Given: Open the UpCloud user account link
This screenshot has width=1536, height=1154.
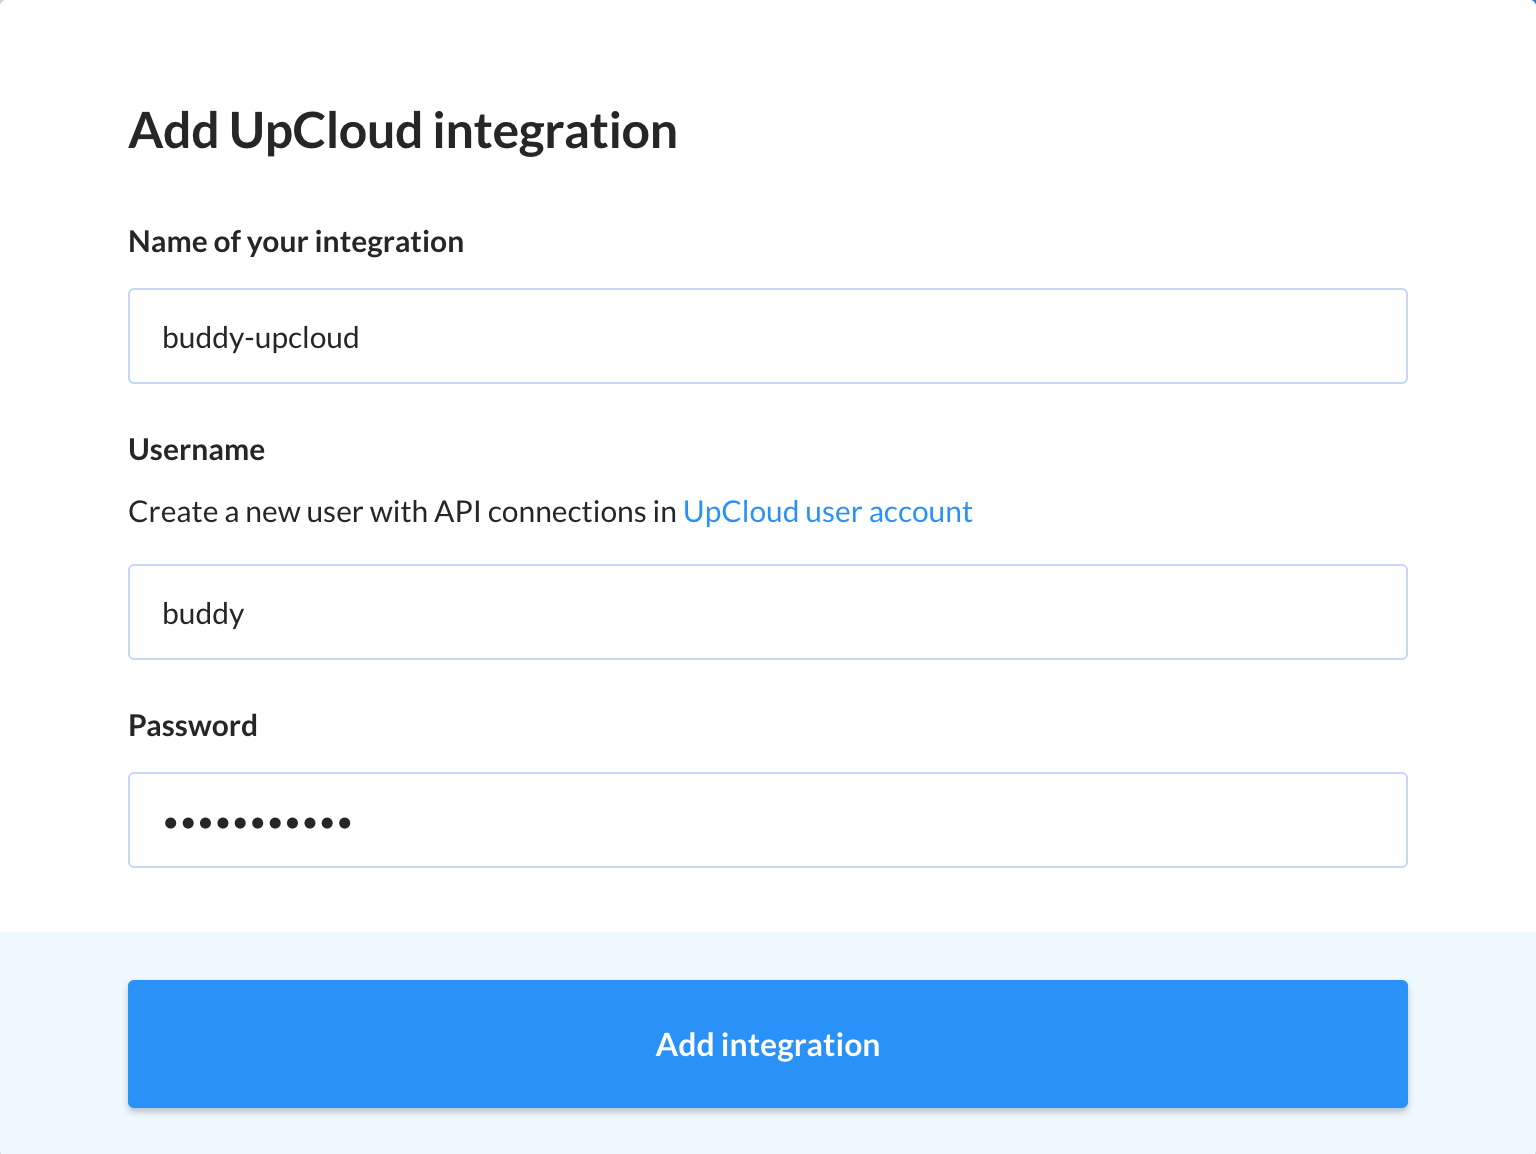Looking at the screenshot, I should tap(827, 512).
